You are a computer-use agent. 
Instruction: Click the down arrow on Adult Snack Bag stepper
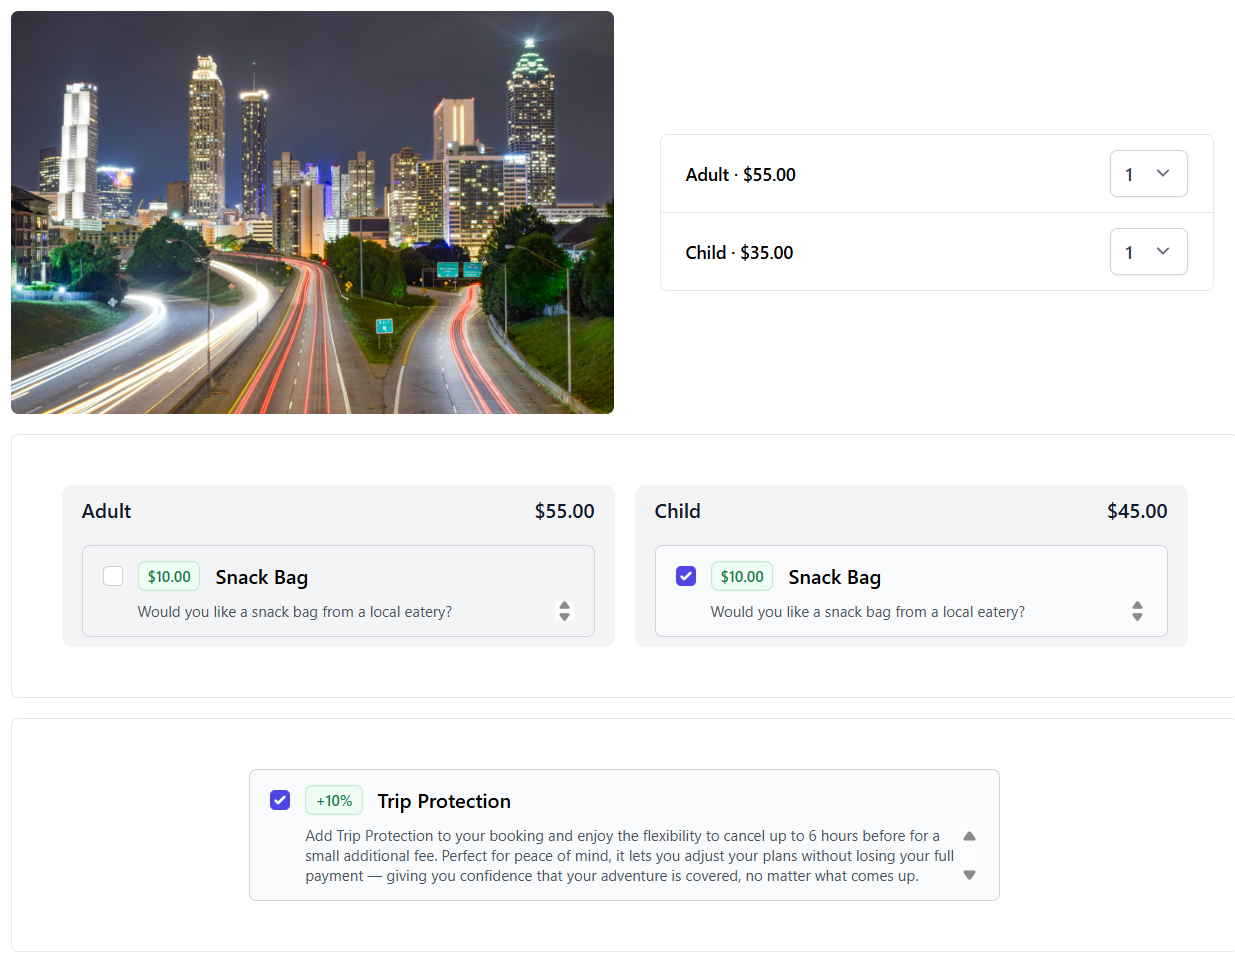point(564,617)
